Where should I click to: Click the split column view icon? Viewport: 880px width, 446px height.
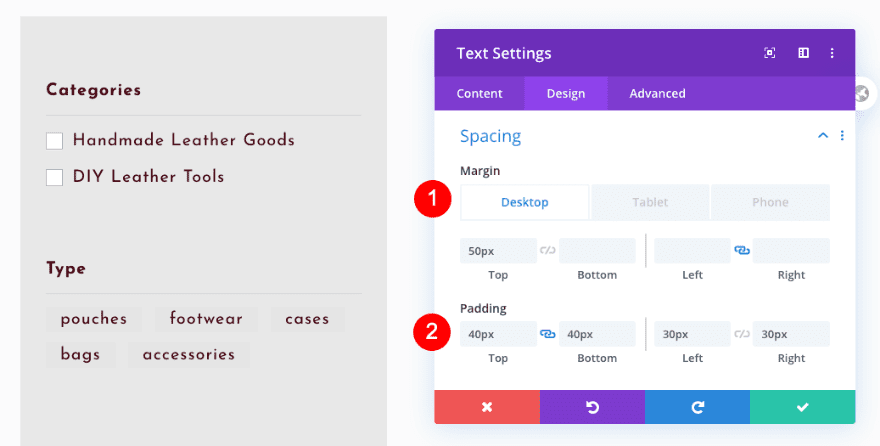(803, 53)
